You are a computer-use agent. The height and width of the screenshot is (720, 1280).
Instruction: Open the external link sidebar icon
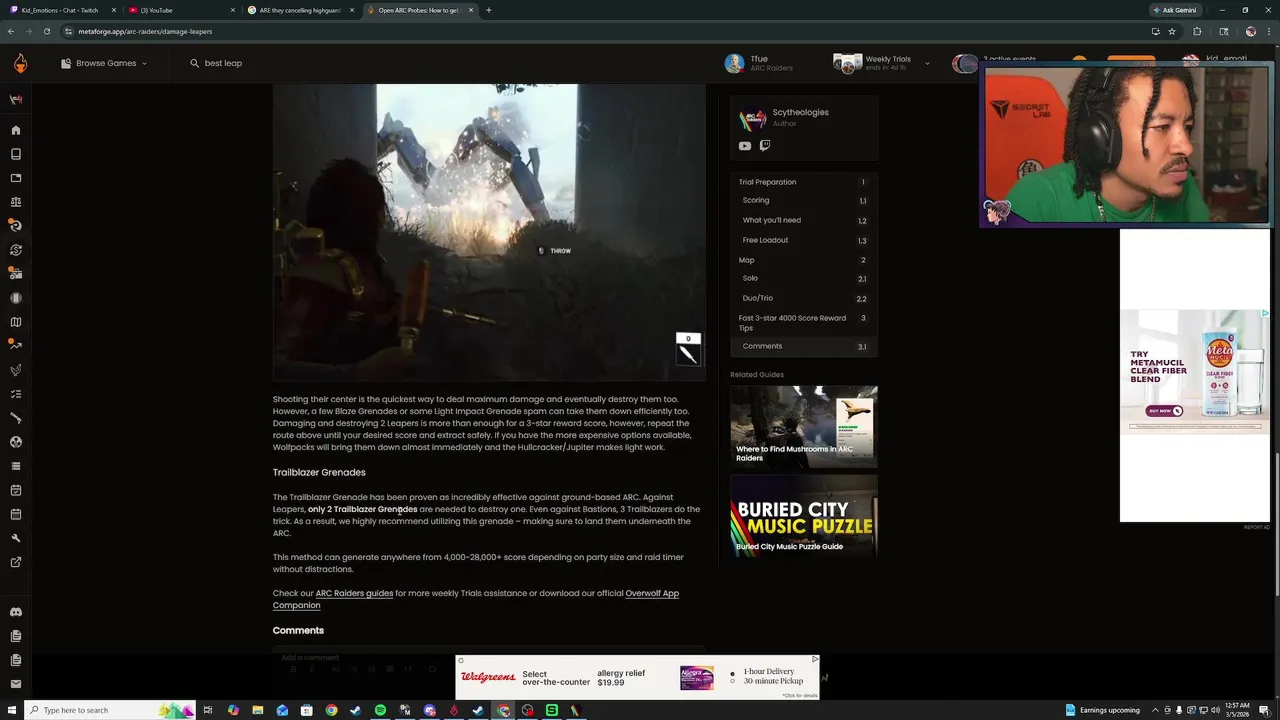point(15,562)
